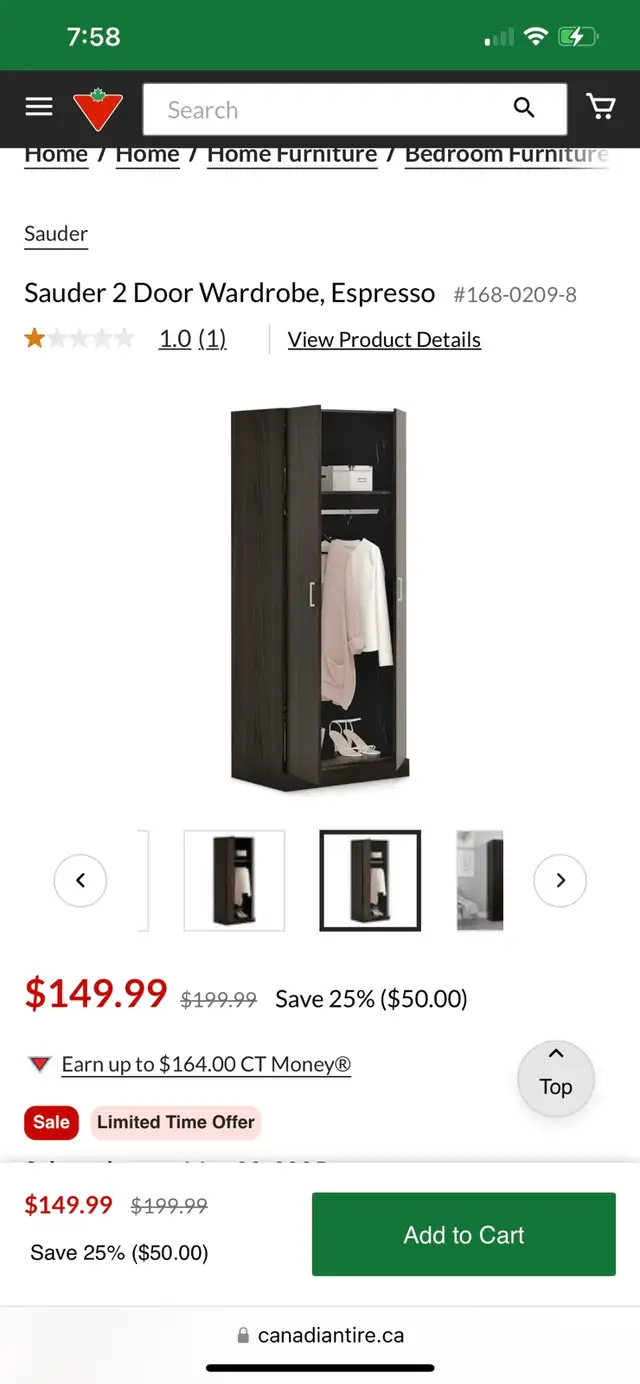Image resolution: width=640 pixels, height=1384 pixels.
Task: Go to Bedroom Furniture breadcrumb
Action: [x=507, y=155]
